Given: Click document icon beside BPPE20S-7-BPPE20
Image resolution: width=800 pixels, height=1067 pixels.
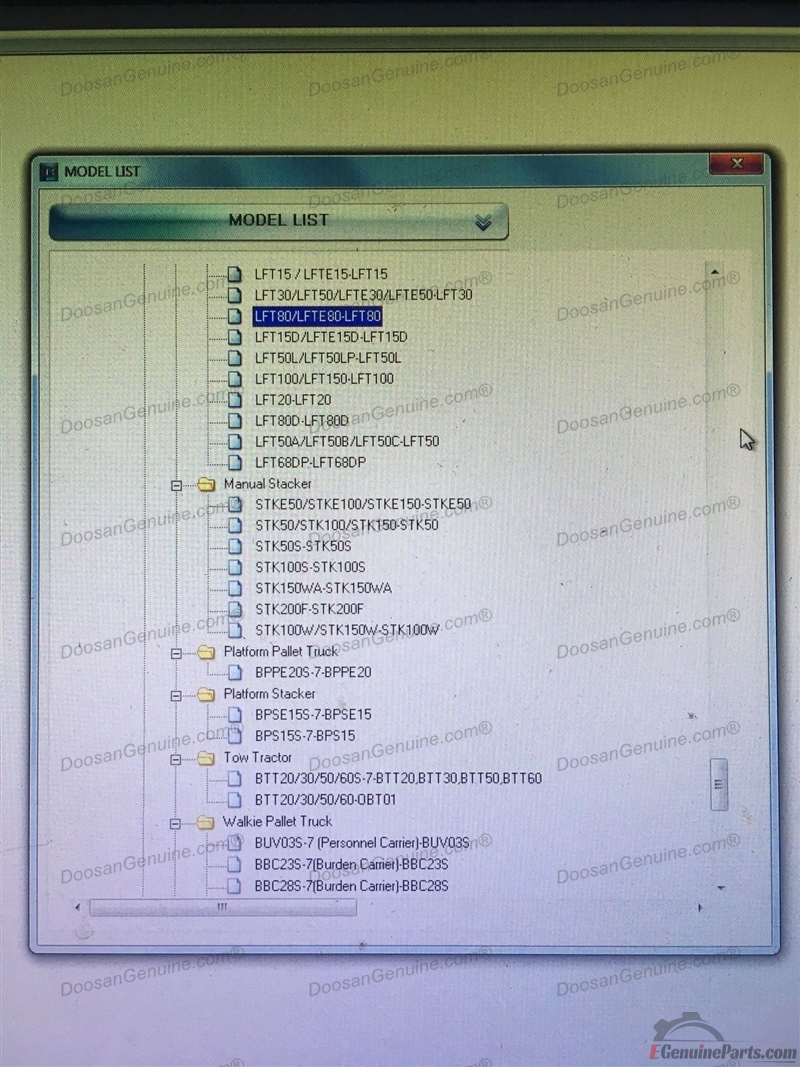Looking at the screenshot, I should (234, 673).
